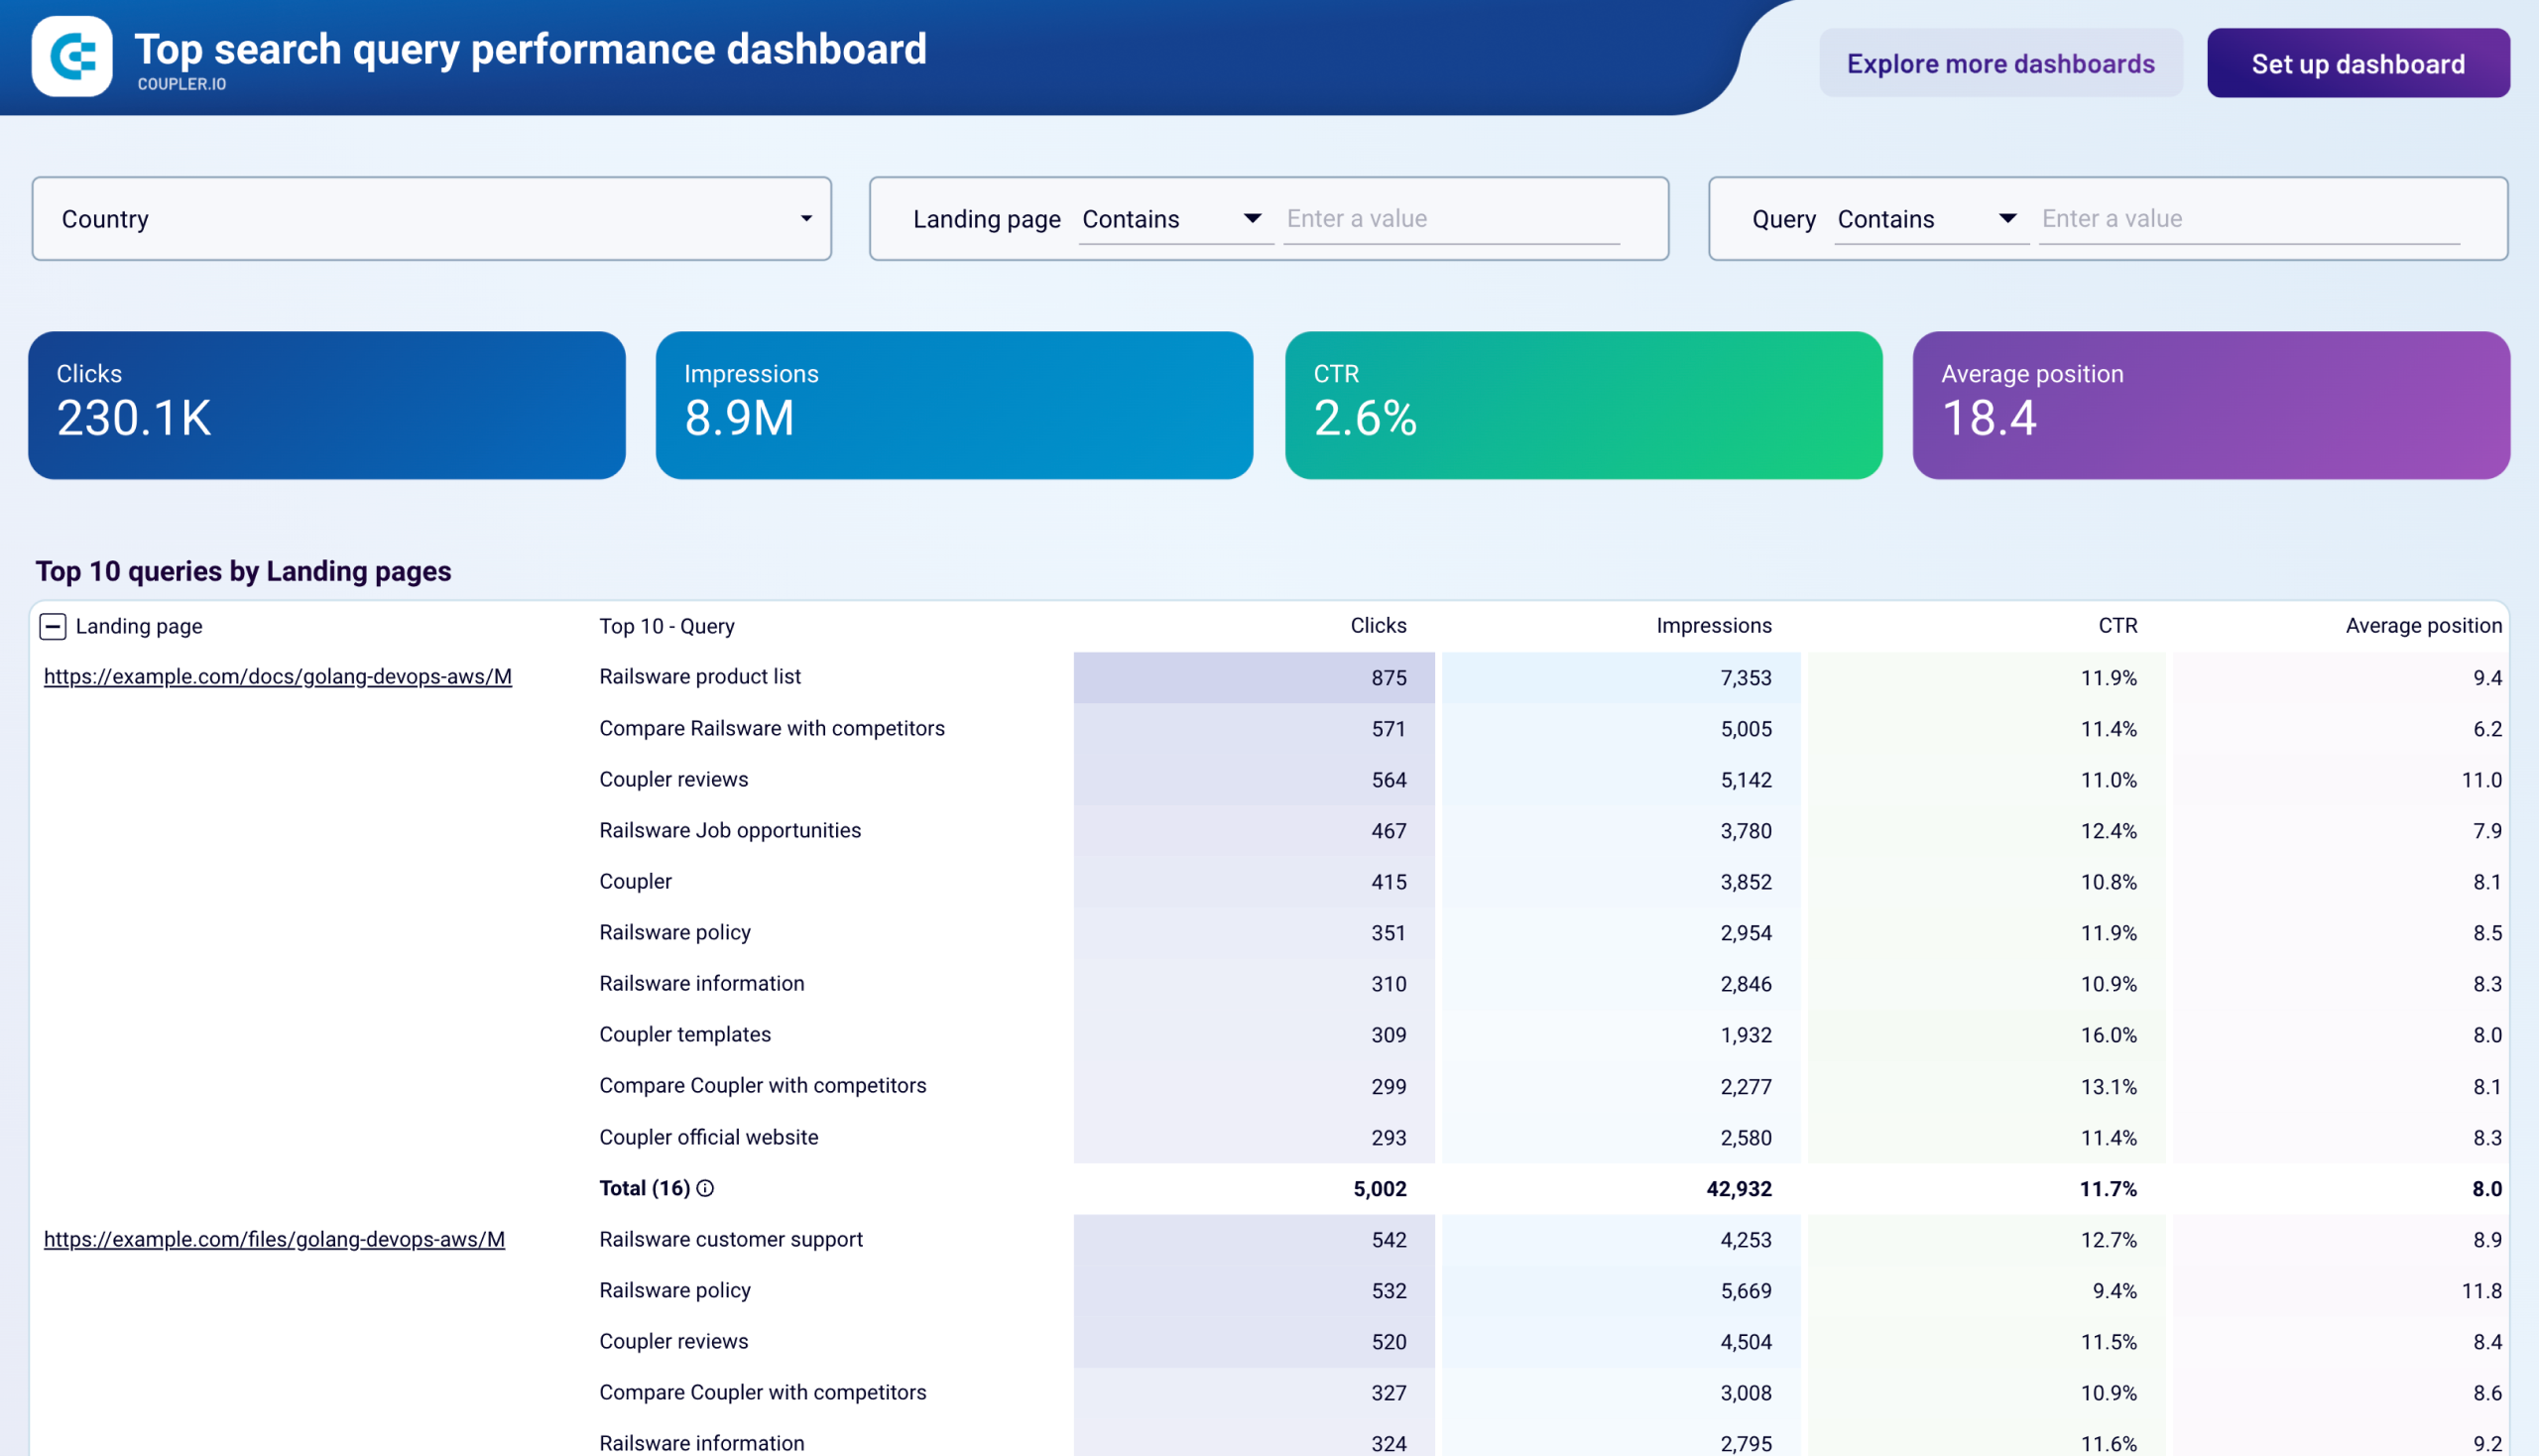
Task: Click the Query value input field
Action: (x=2248, y=218)
